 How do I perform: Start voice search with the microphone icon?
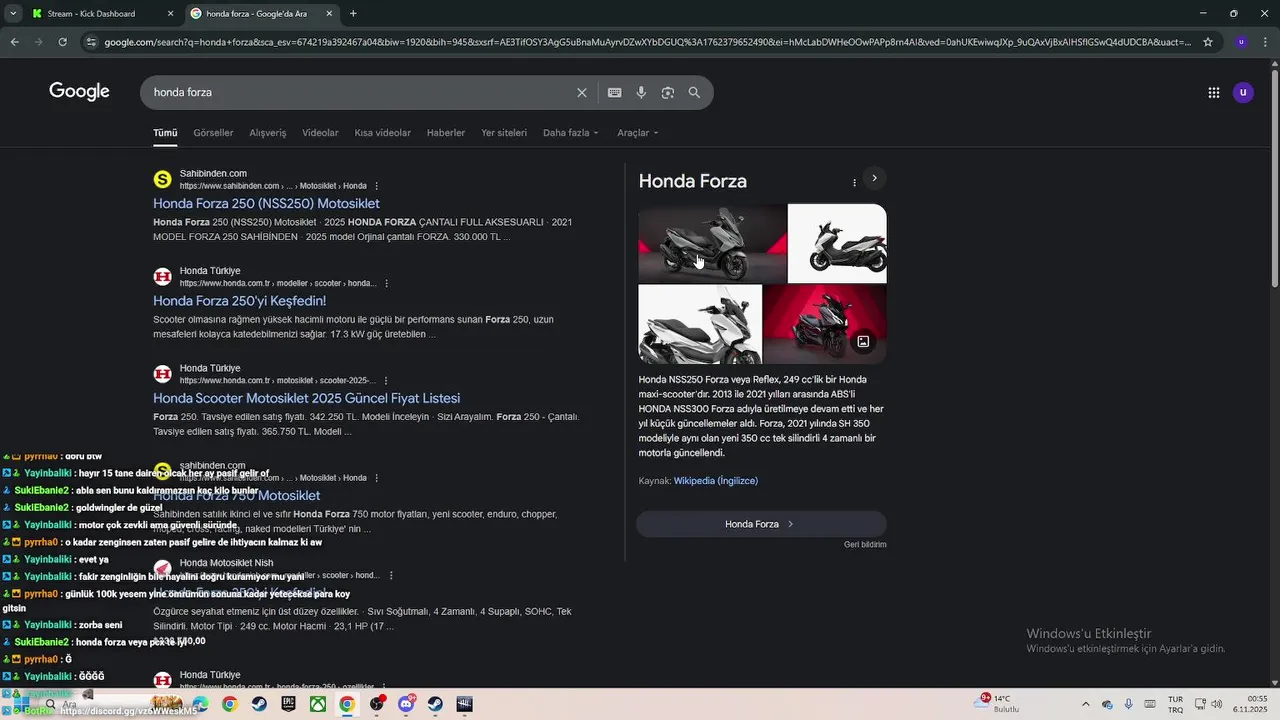[x=641, y=92]
